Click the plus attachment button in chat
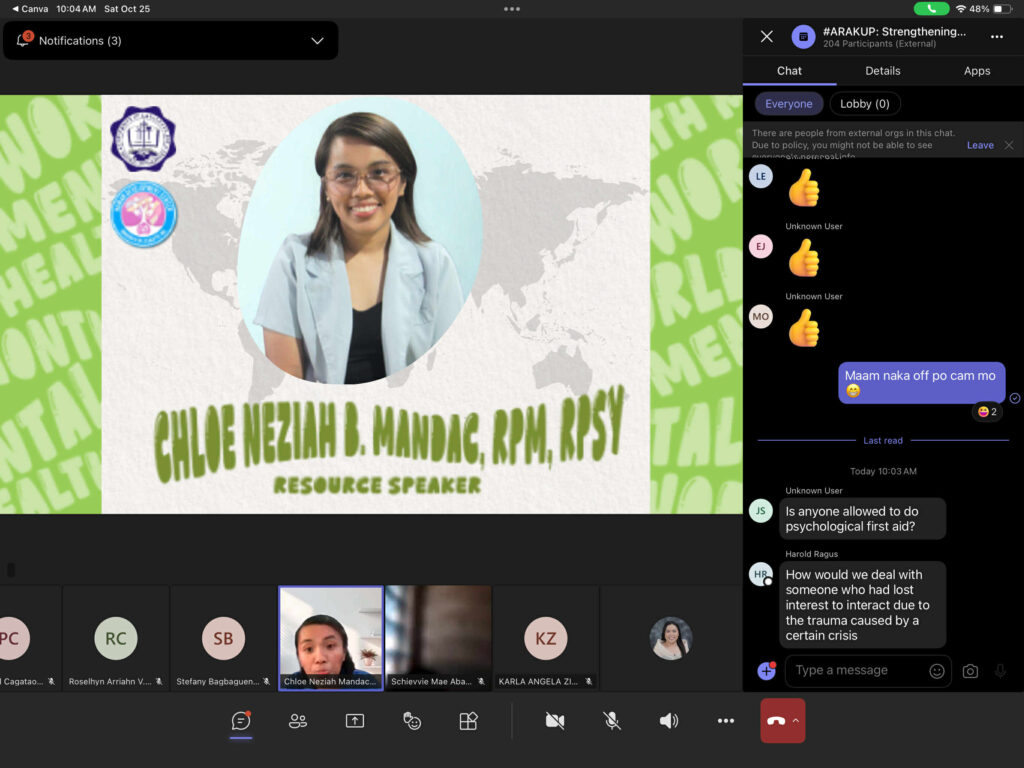 (766, 671)
